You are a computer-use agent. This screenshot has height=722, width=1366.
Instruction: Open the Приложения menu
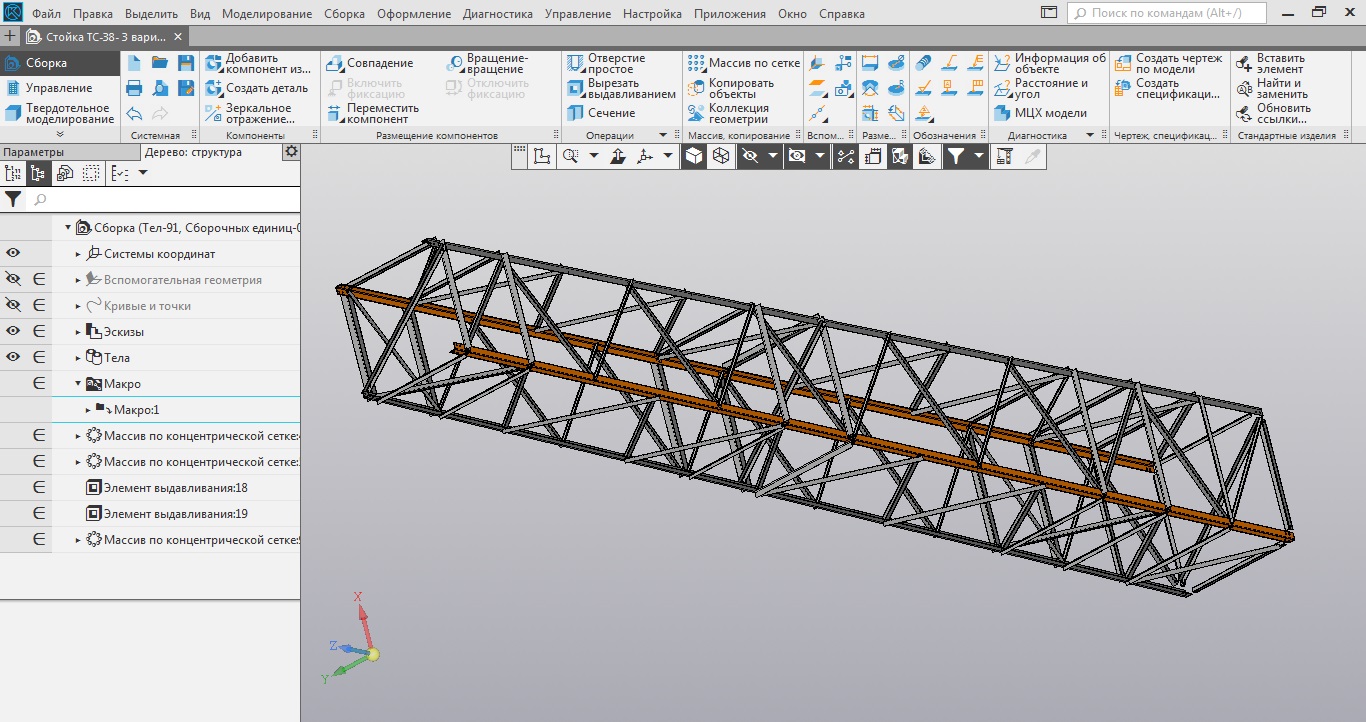pyautogui.click(x=729, y=14)
